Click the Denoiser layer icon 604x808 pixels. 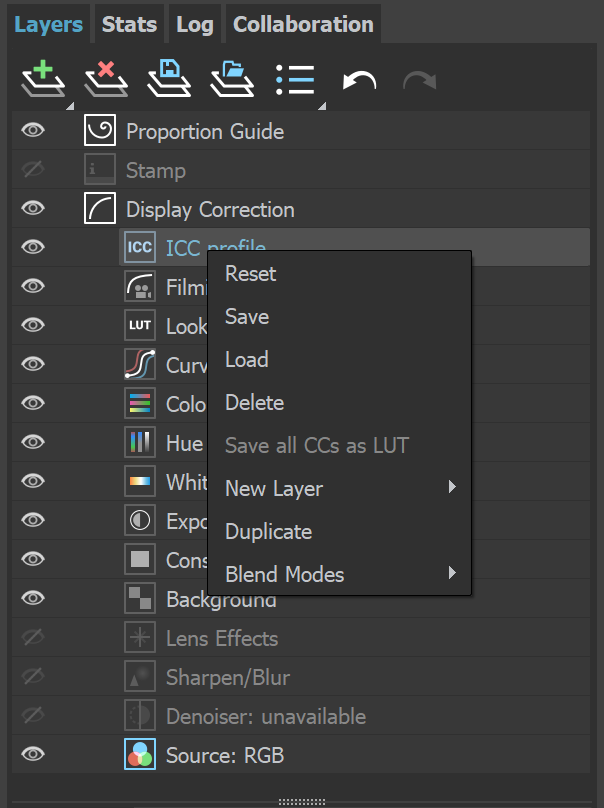[x=140, y=715]
